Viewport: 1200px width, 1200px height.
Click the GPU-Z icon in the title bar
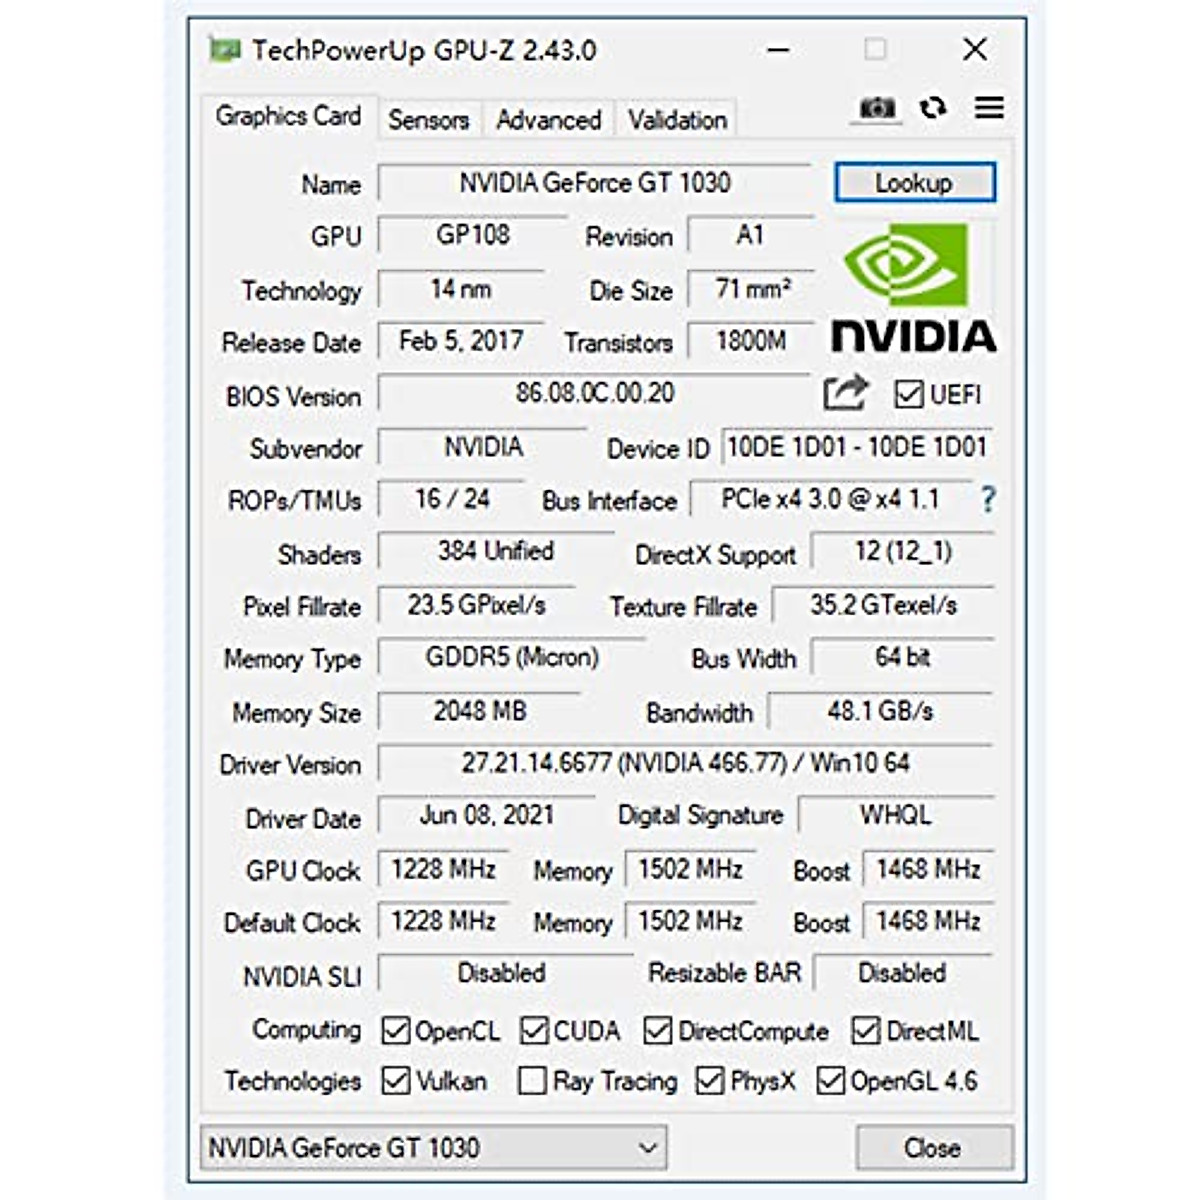point(228,47)
